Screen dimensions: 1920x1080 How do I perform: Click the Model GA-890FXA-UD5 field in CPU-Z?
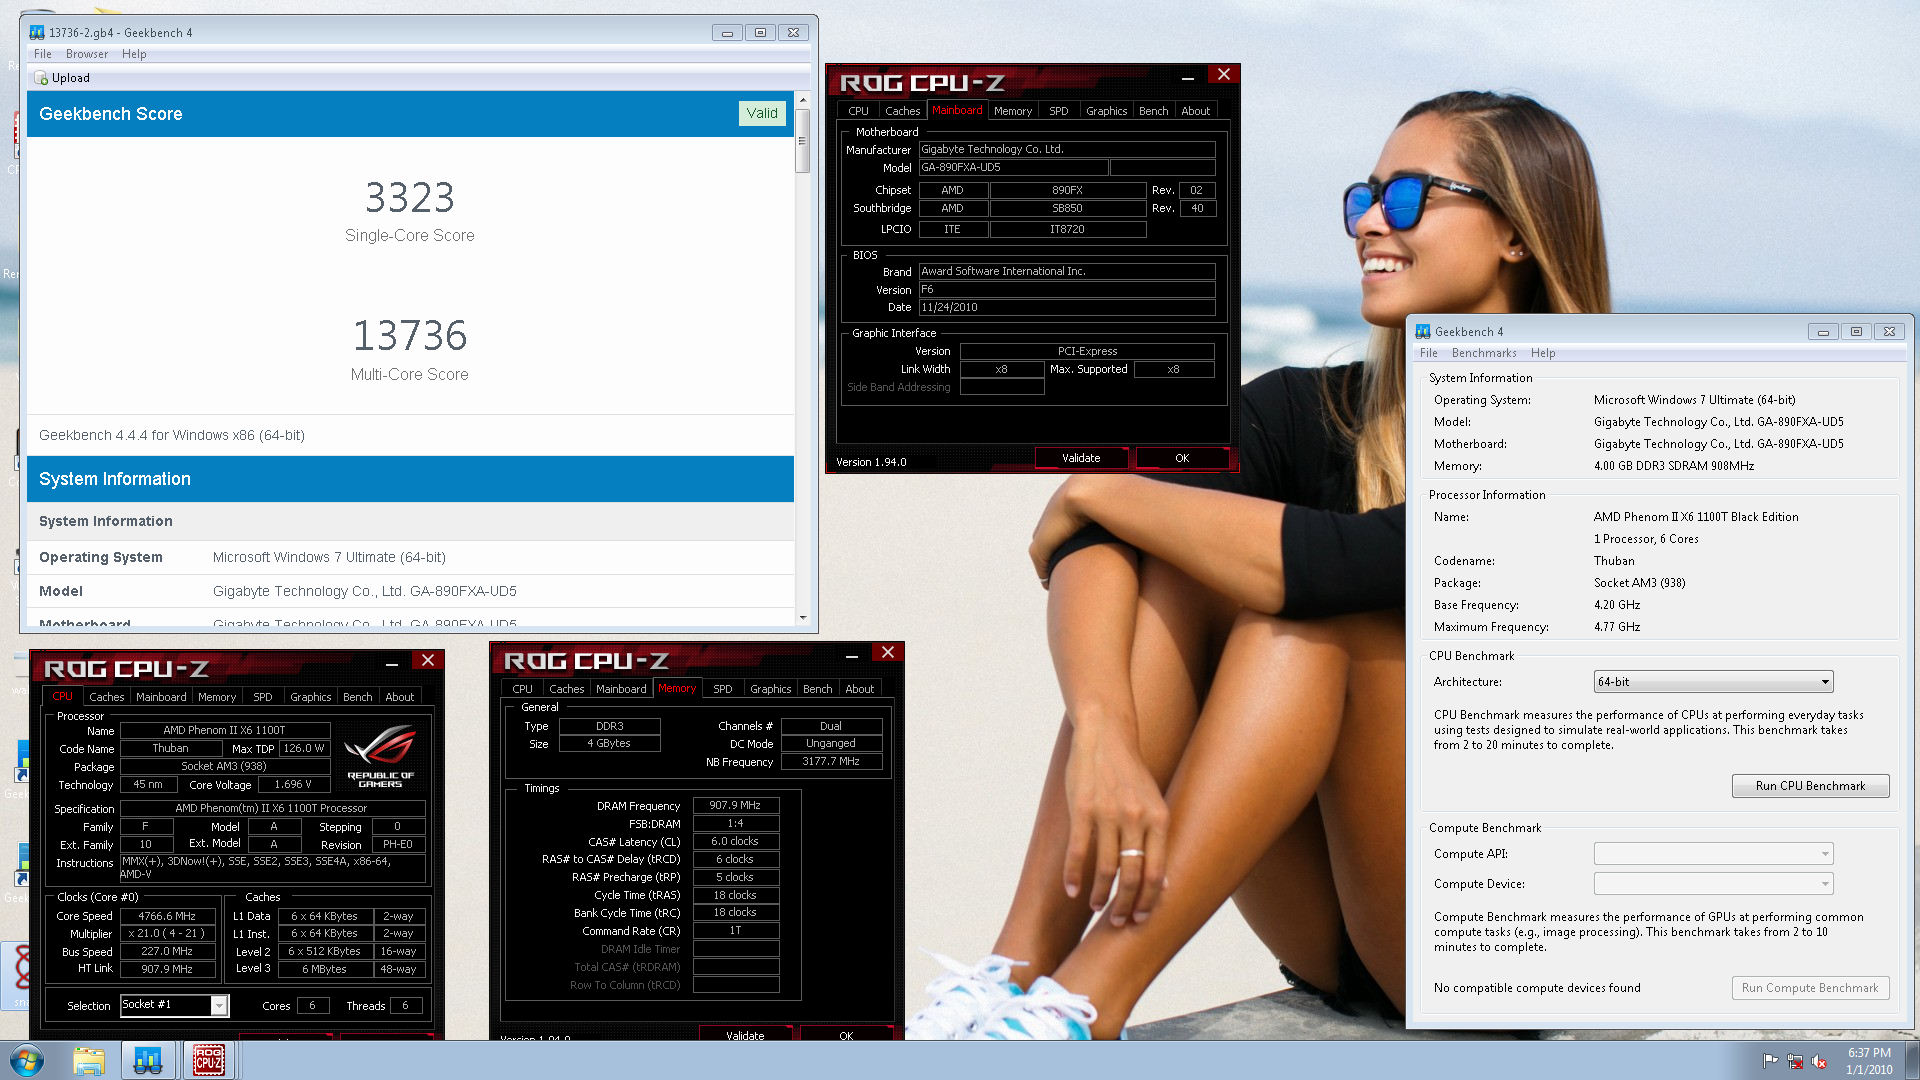[1012, 168]
